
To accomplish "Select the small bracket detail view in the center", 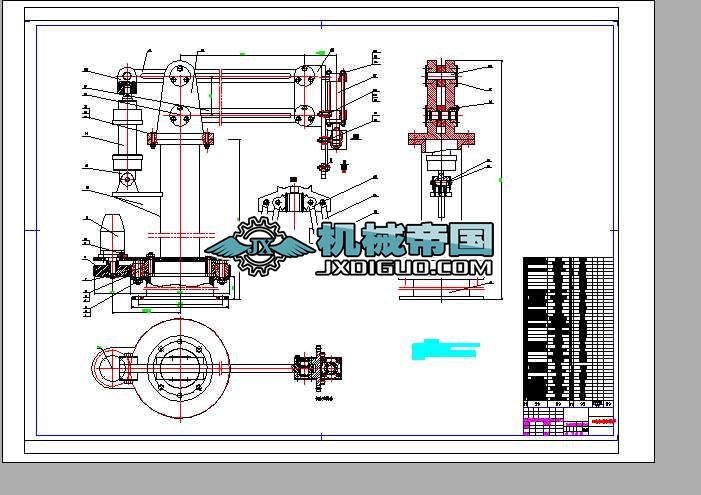I will click(294, 199).
